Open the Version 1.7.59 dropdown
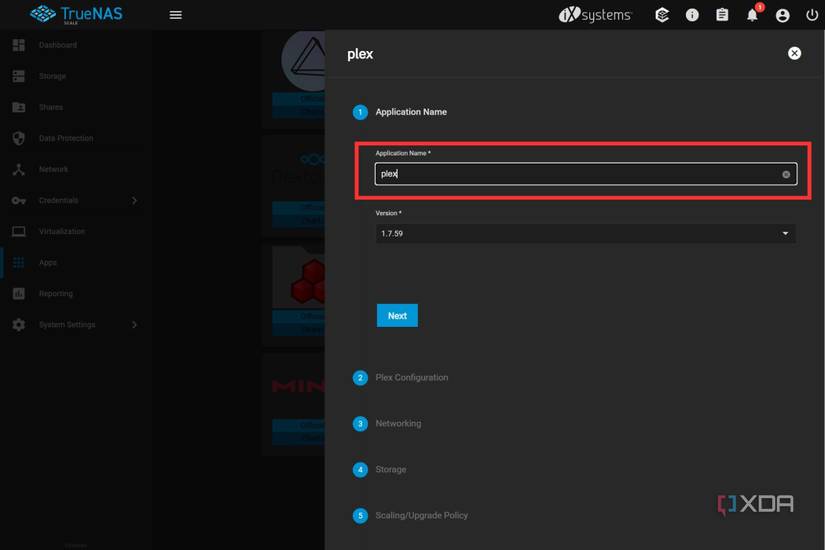 585,233
